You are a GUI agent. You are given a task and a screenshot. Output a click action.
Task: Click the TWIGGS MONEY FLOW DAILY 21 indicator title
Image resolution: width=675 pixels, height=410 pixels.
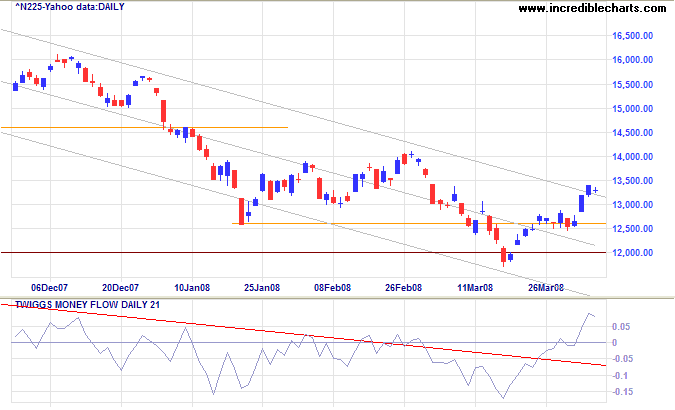point(87,305)
